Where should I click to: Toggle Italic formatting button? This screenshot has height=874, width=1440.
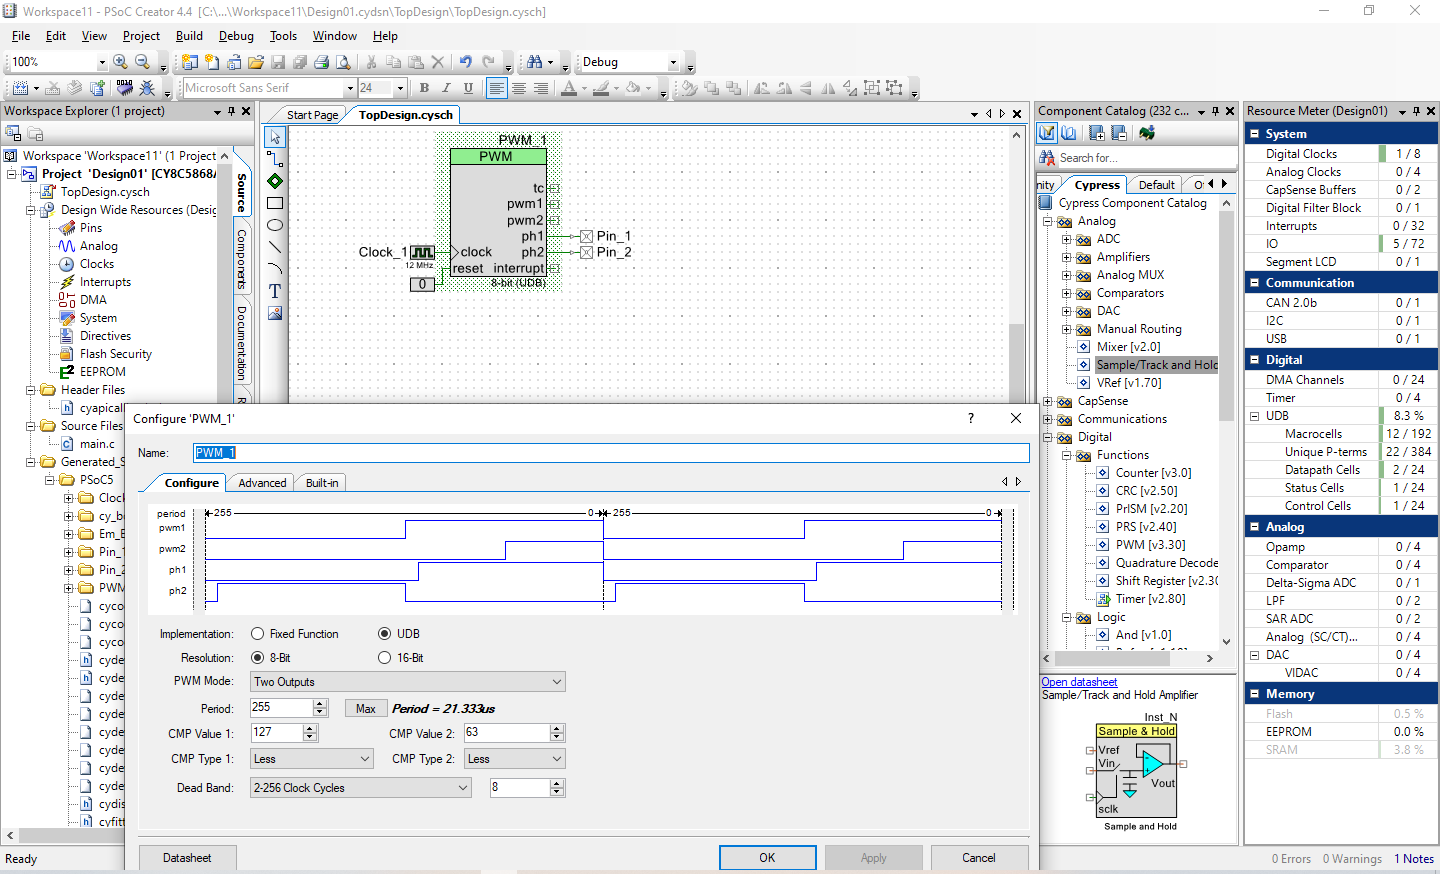(x=446, y=88)
